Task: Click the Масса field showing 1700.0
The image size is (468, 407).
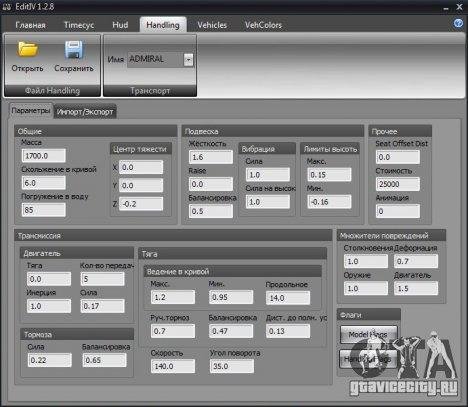Action: (44, 156)
